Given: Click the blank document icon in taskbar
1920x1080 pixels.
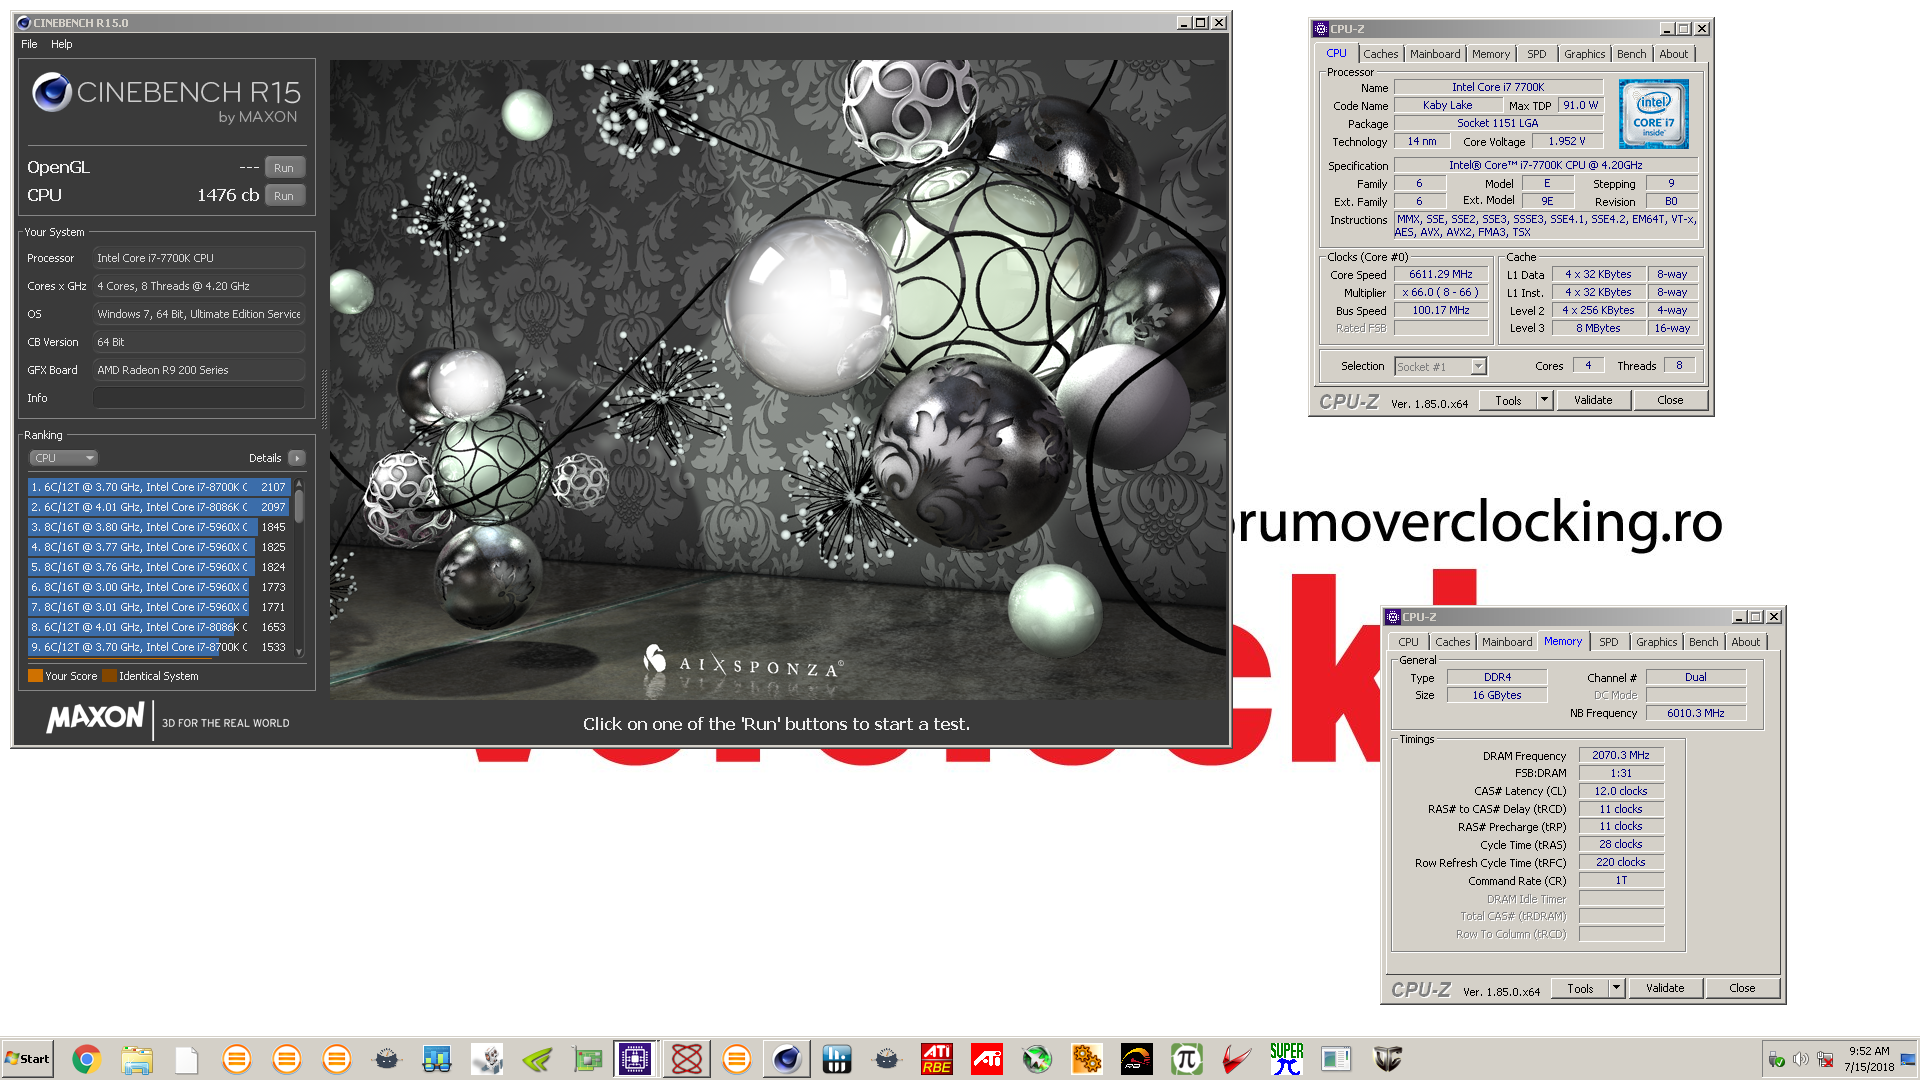Looking at the screenshot, I should click(x=187, y=1059).
